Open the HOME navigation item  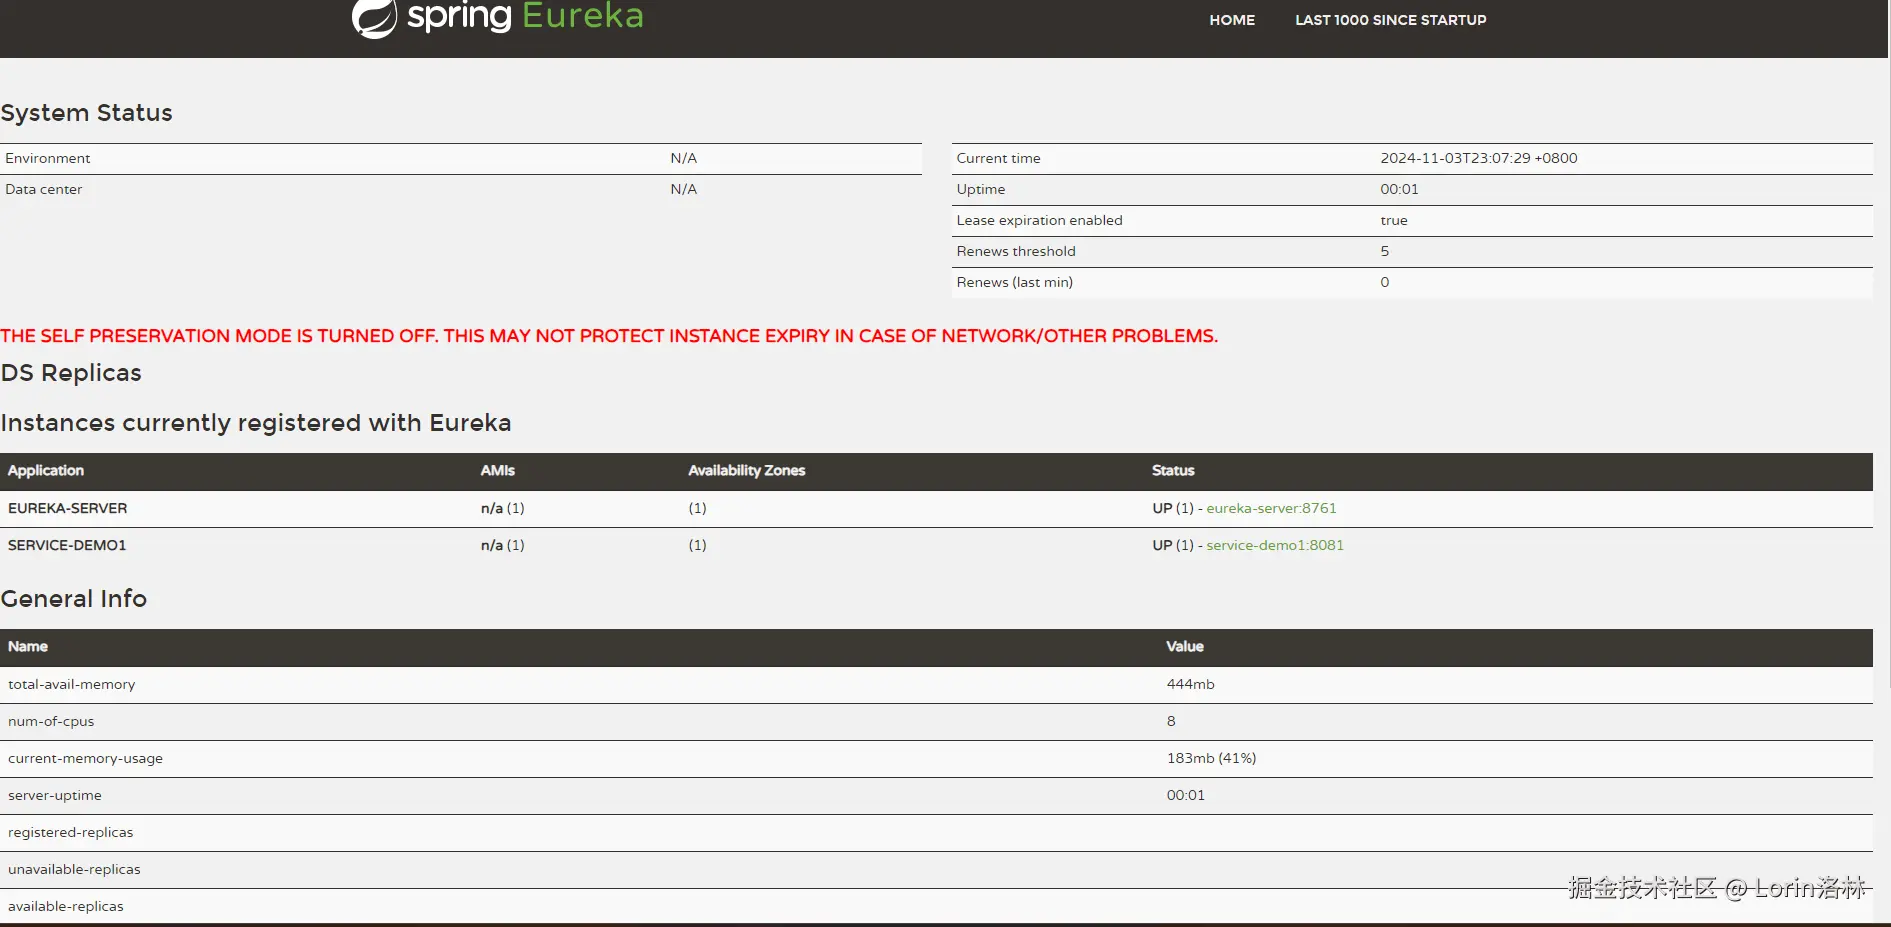click(x=1232, y=20)
